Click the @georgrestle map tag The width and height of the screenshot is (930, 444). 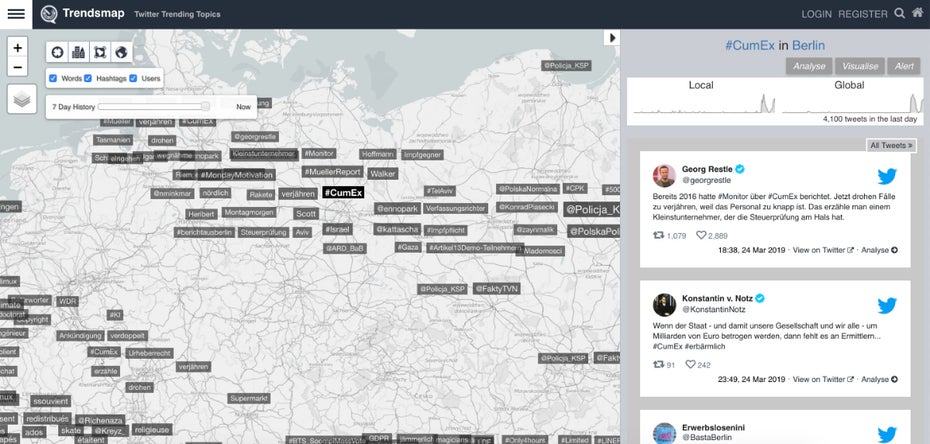pyautogui.click(x=255, y=136)
